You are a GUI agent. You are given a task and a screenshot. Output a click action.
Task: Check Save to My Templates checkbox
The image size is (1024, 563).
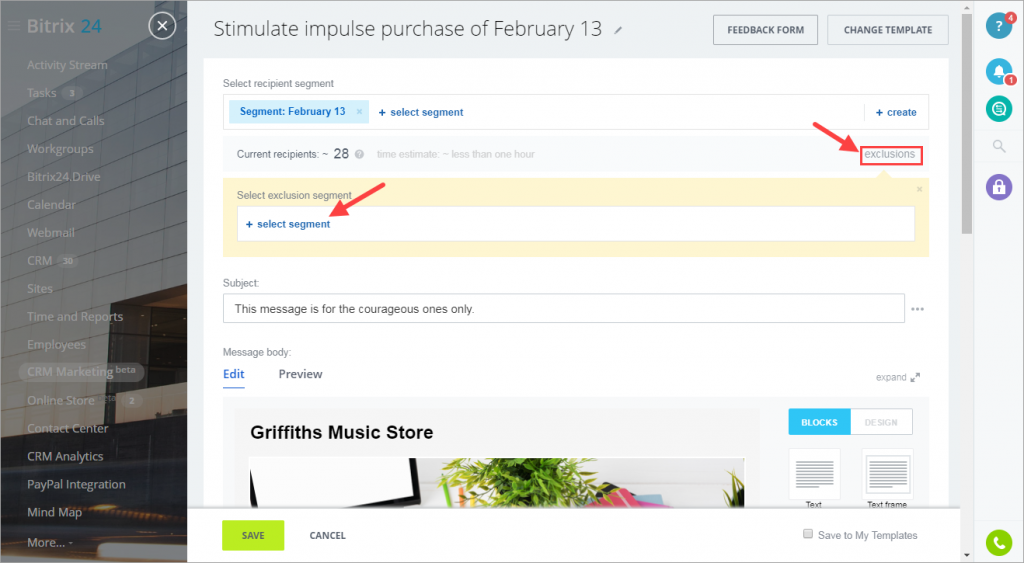pyautogui.click(x=808, y=534)
